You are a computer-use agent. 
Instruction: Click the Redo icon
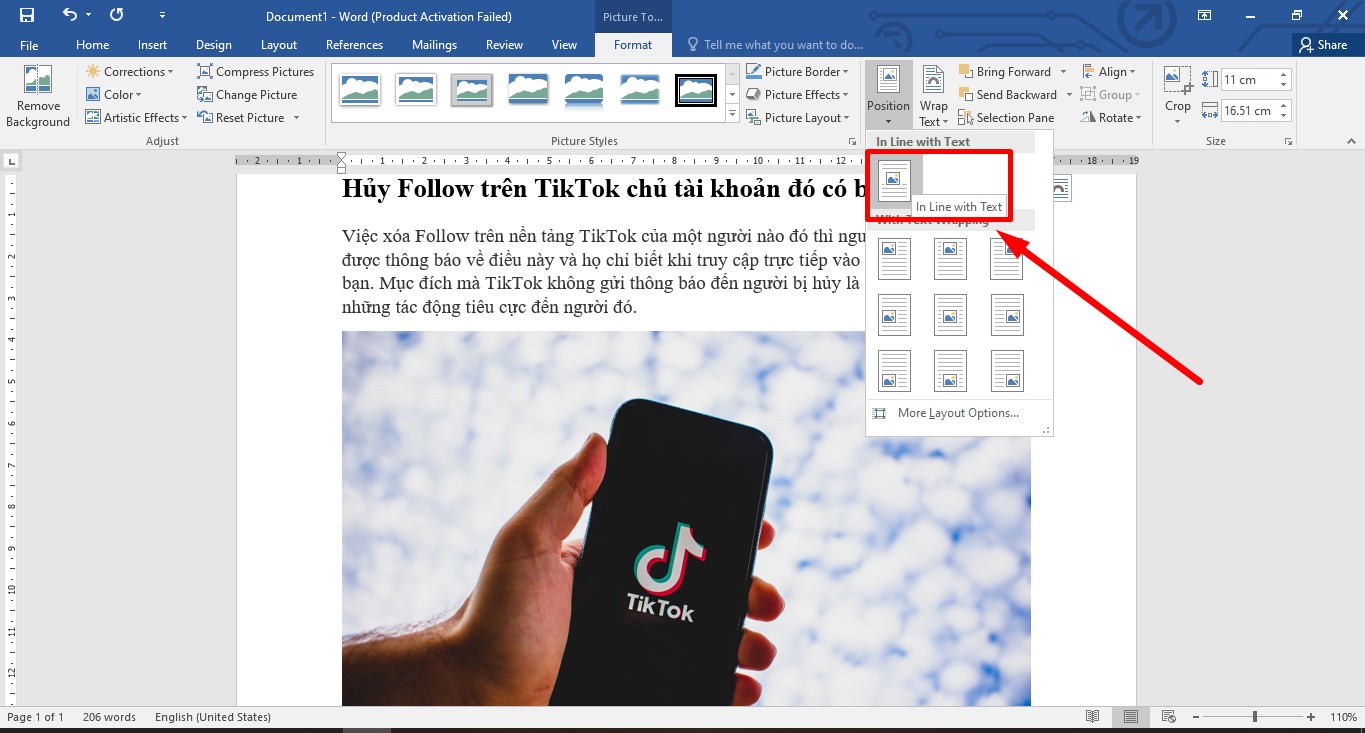(117, 15)
